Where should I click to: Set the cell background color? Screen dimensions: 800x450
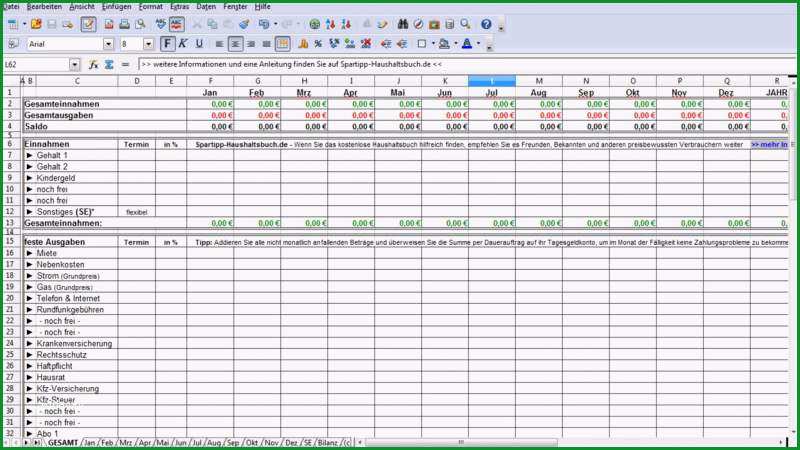click(x=444, y=44)
